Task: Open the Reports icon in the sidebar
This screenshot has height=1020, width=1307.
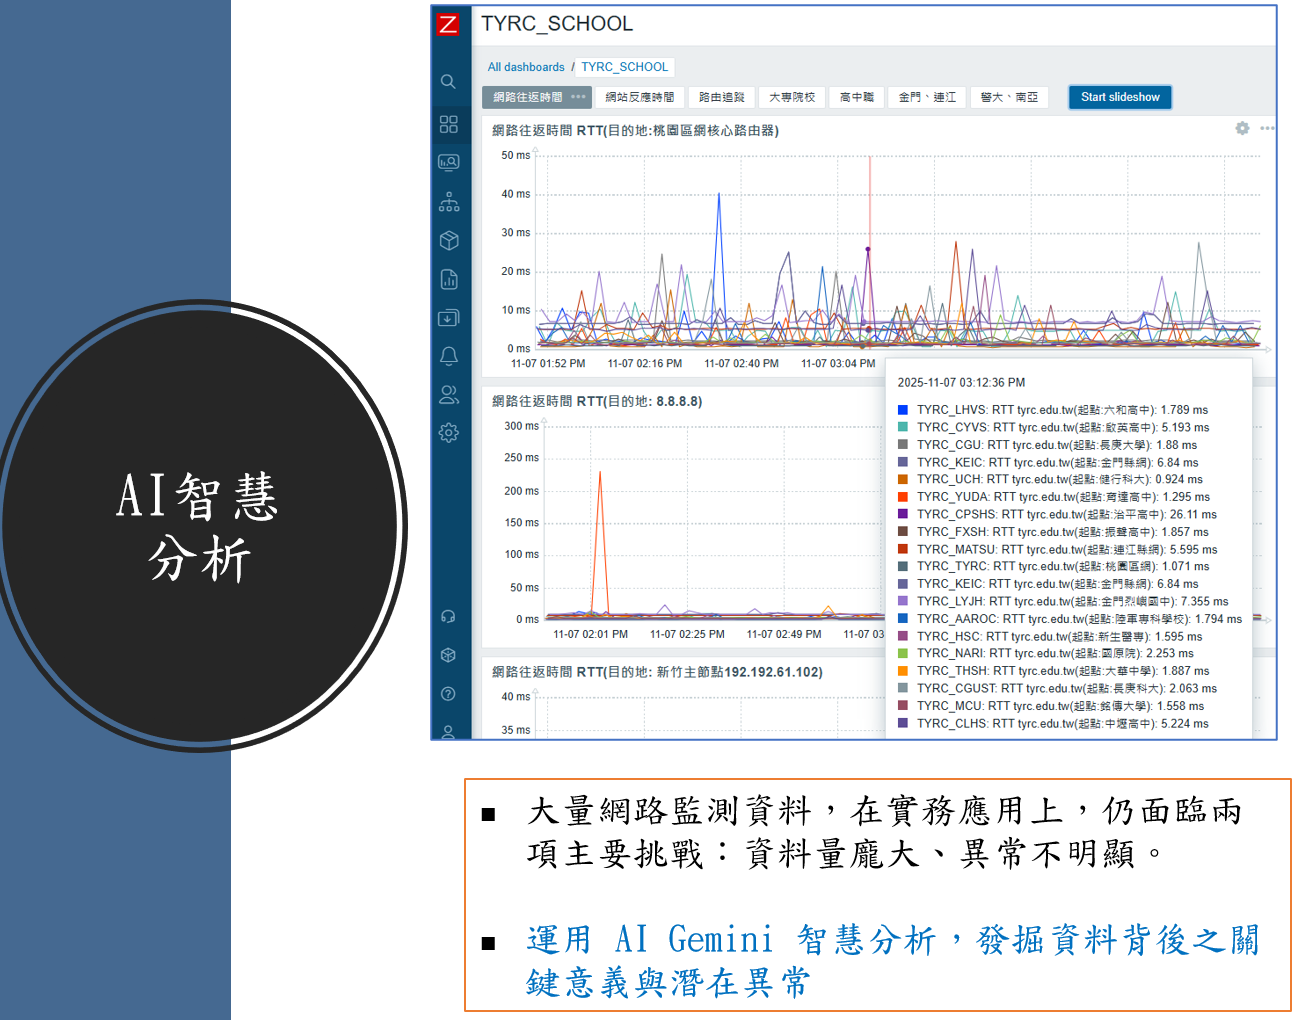Action: click(448, 279)
